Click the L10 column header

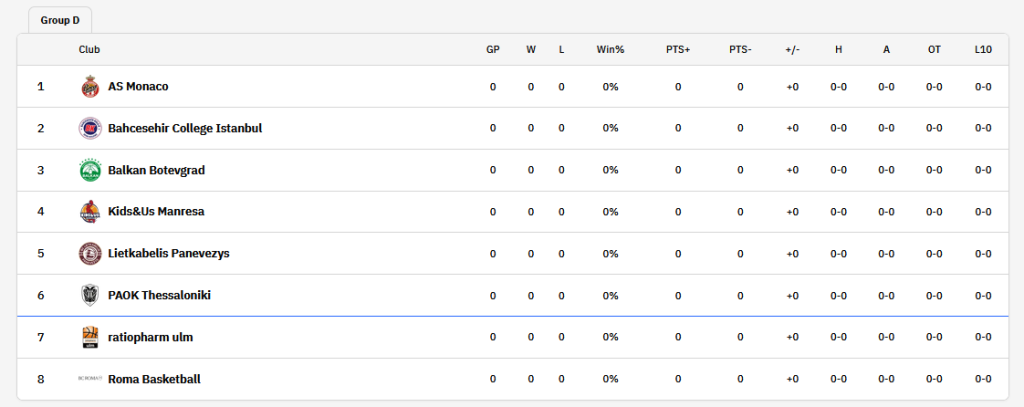tap(983, 50)
